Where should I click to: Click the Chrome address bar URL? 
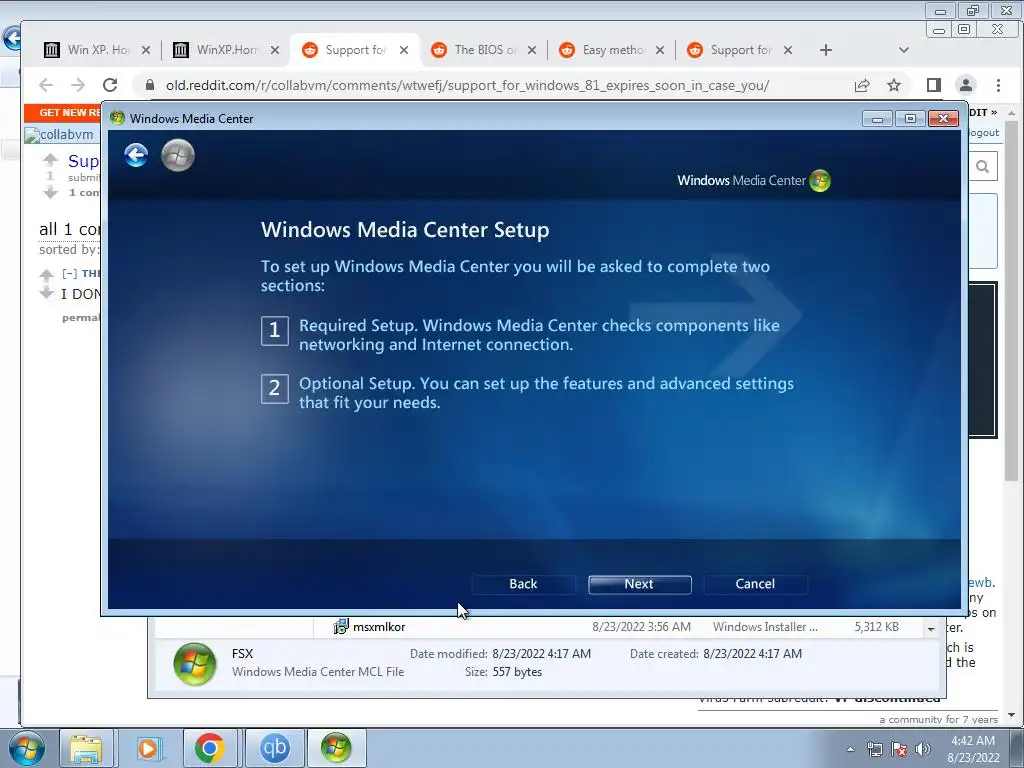(467, 86)
